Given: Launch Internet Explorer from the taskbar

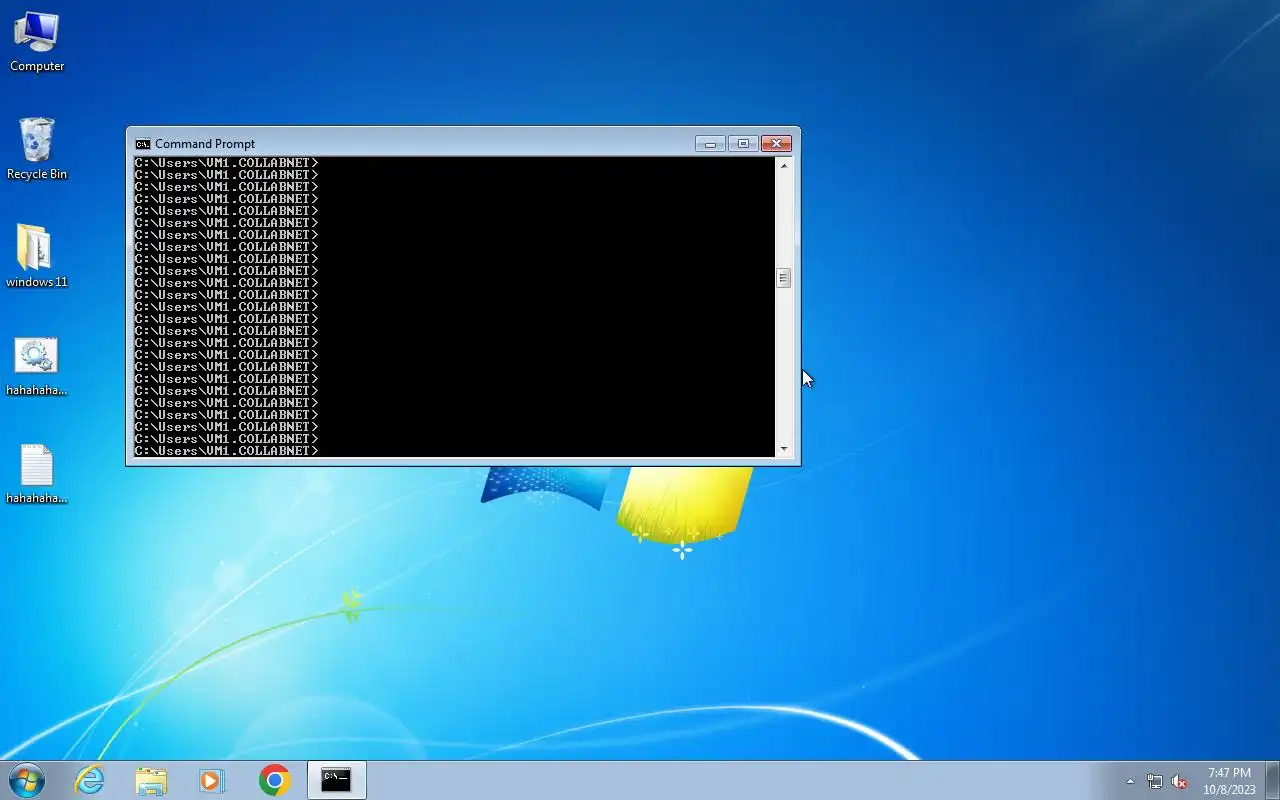Looking at the screenshot, I should click(90, 780).
